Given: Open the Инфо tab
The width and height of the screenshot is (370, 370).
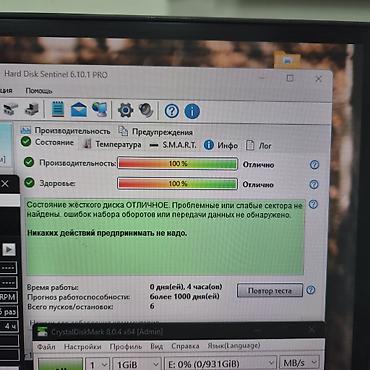Looking at the screenshot, I should (221, 145).
